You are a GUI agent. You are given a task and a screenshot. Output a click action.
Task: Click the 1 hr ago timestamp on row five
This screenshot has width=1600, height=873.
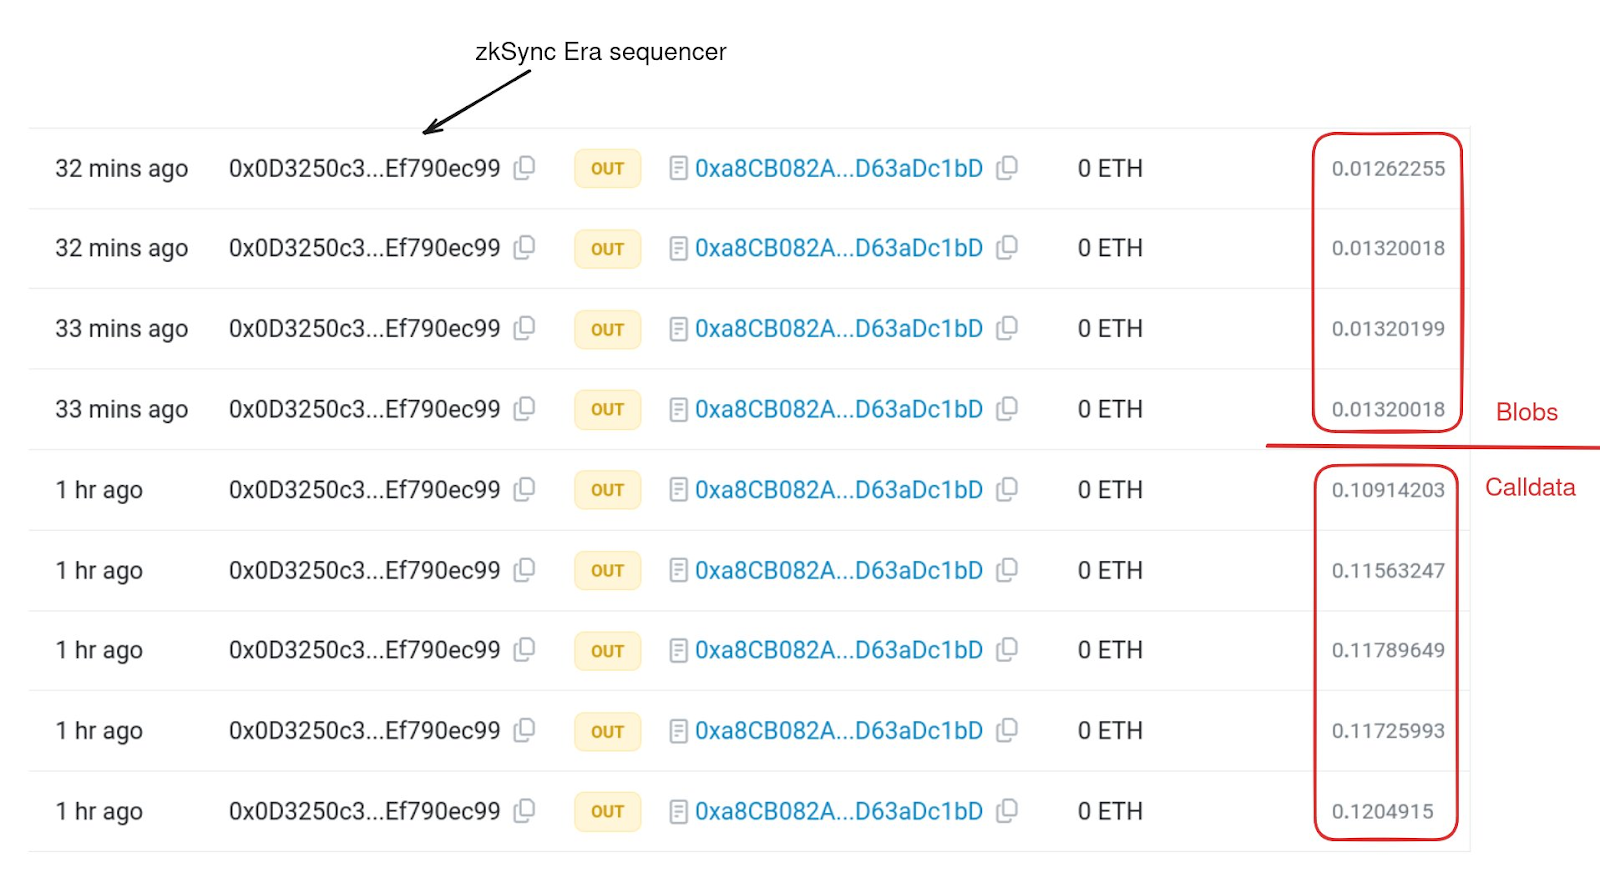(99, 490)
